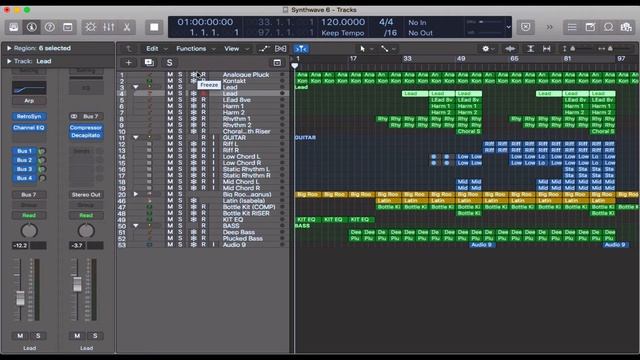Open the Note Pads button
This screenshot has height=360, width=640.
pos(590,27)
